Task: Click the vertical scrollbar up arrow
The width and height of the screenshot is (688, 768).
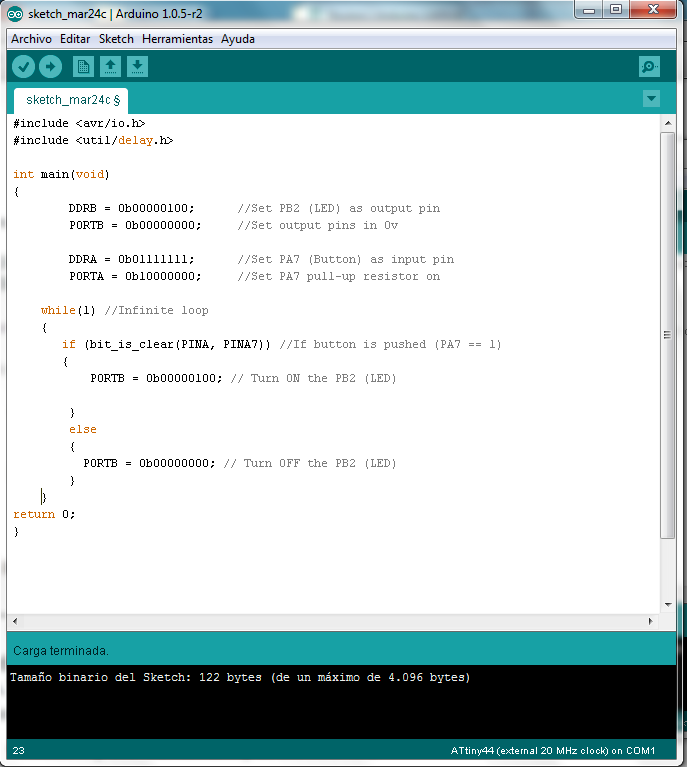Action: pyautogui.click(x=668, y=123)
